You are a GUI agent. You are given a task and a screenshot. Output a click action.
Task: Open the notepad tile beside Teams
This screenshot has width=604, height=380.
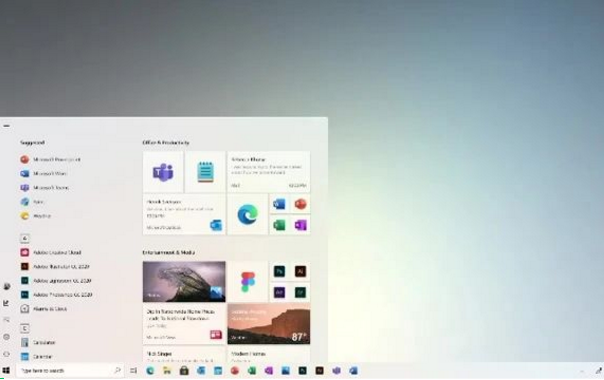tap(205, 172)
